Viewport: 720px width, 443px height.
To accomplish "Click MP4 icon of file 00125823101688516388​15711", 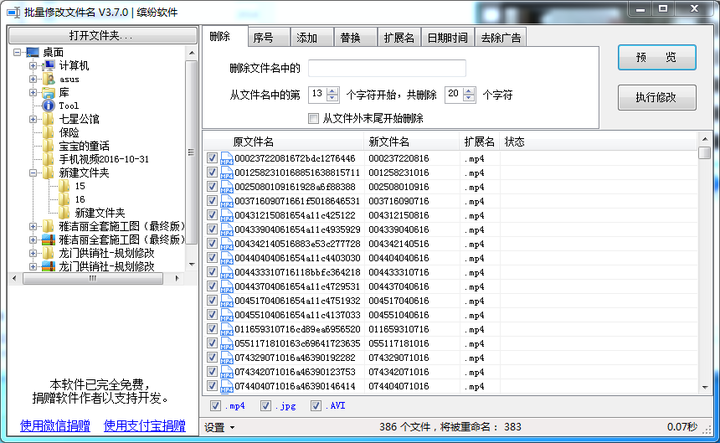I will pyautogui.click(x=227, y=173).
